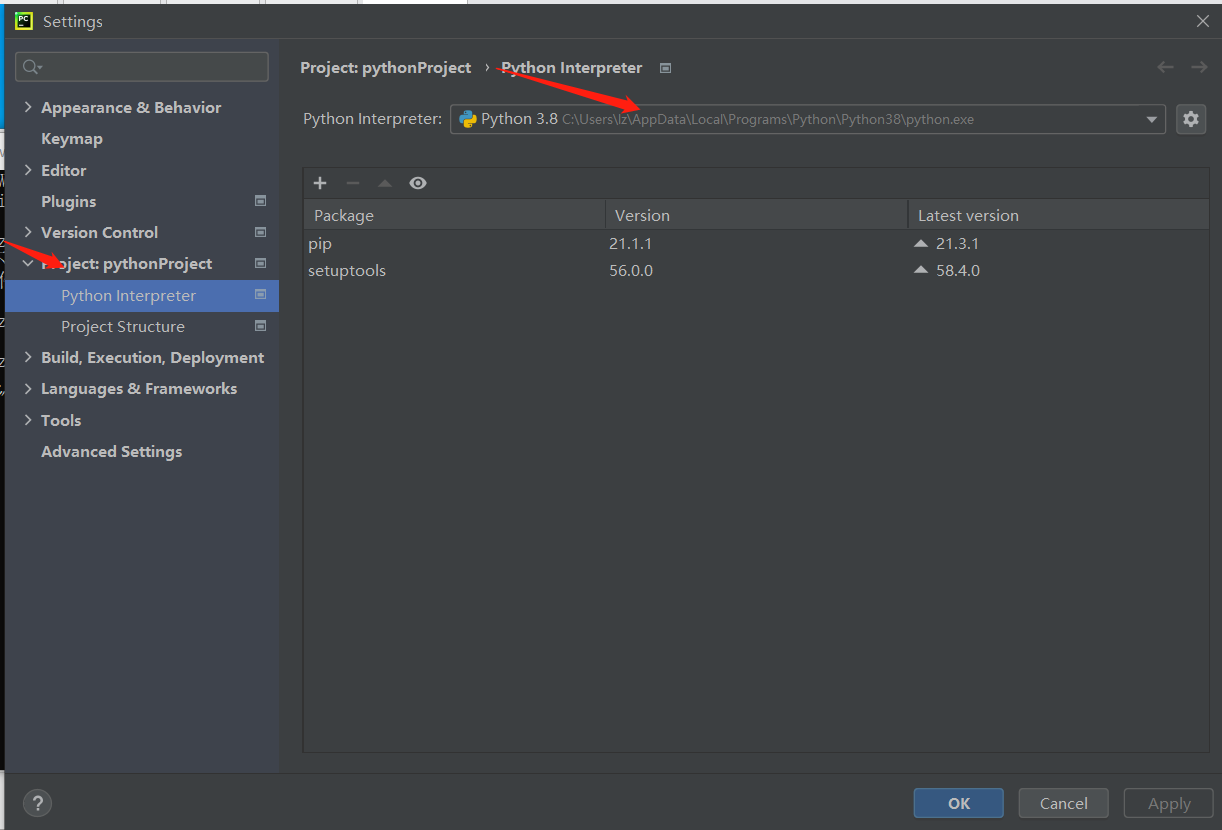Click setuptools version 56.0.0 cell
Image resolution: width=1222 pixels, height=830 pixels.
(631, 270)
